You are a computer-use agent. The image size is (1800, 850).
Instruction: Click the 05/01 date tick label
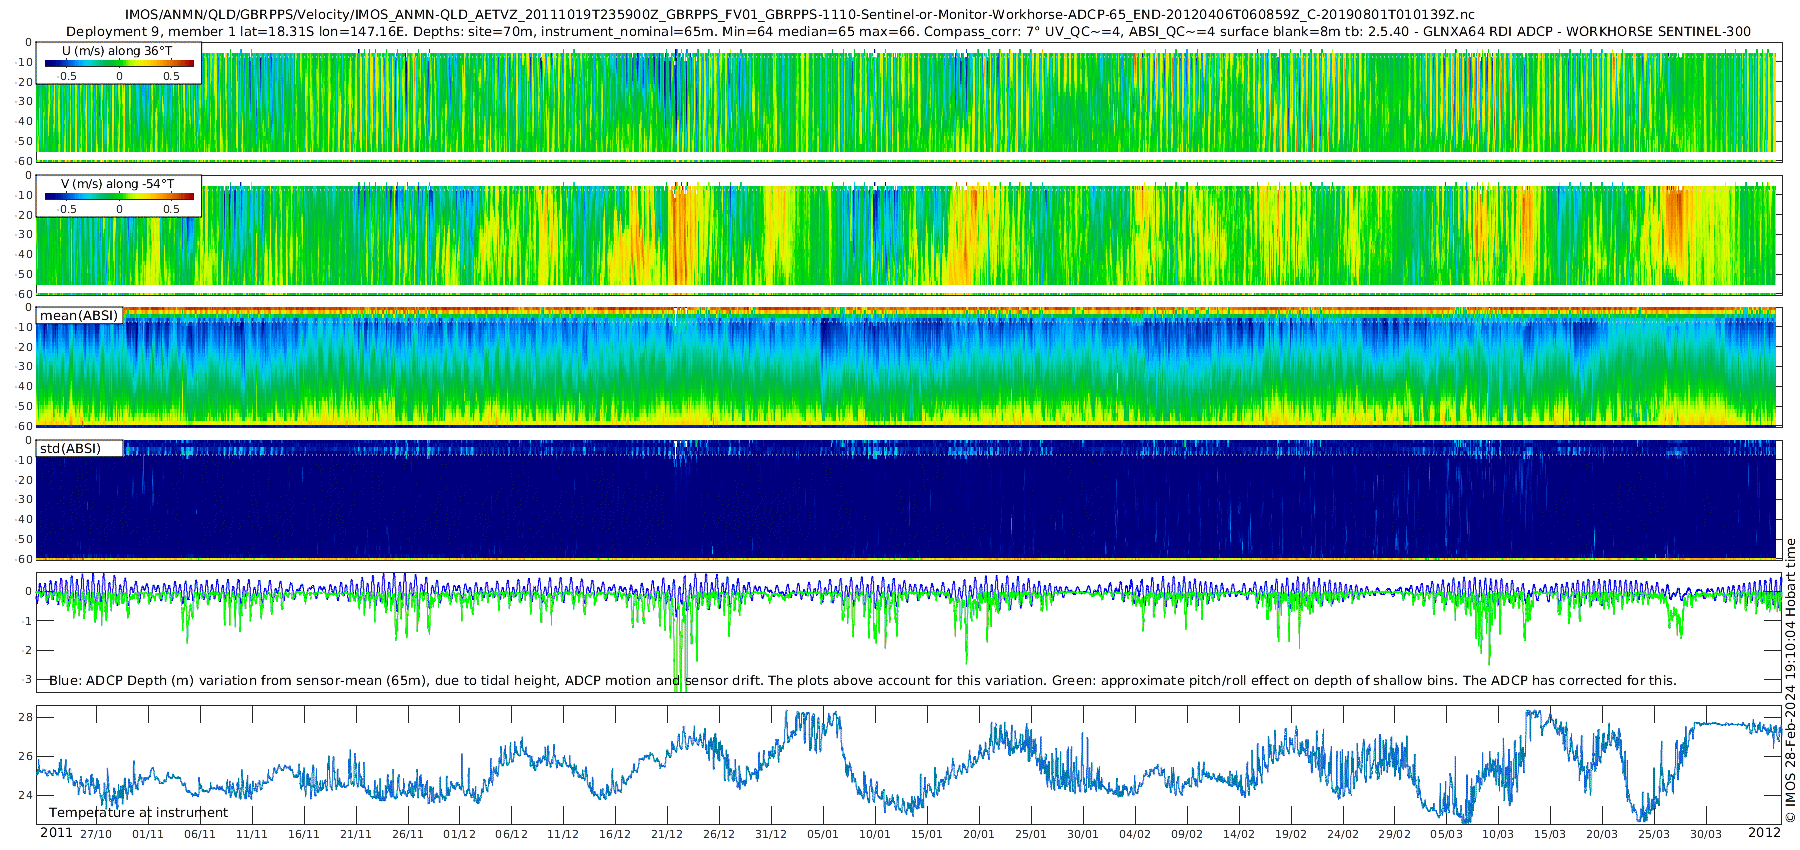[823, 834]
